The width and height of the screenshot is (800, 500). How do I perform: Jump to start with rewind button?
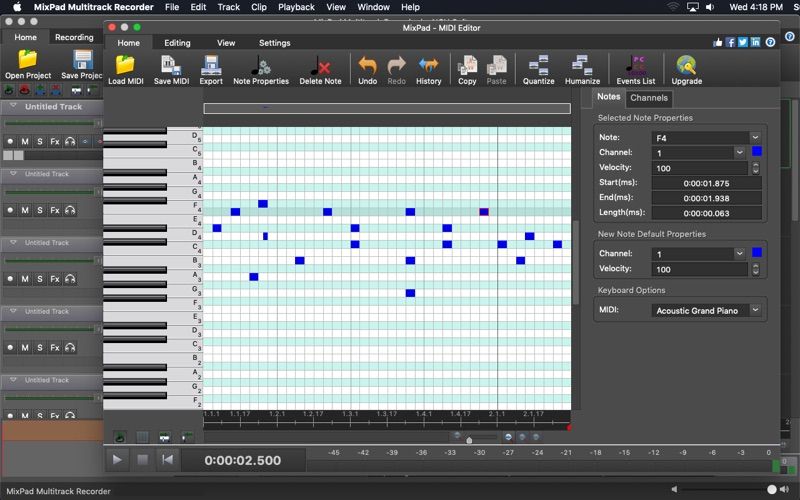(x=167, y=460)
